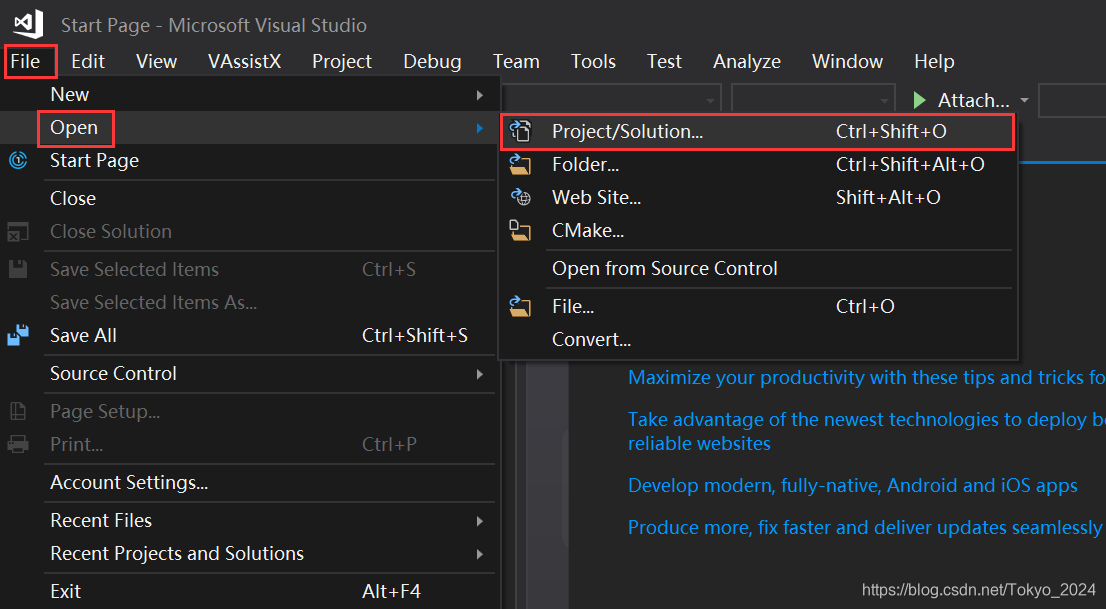Open the Team menu

point(516,61)
